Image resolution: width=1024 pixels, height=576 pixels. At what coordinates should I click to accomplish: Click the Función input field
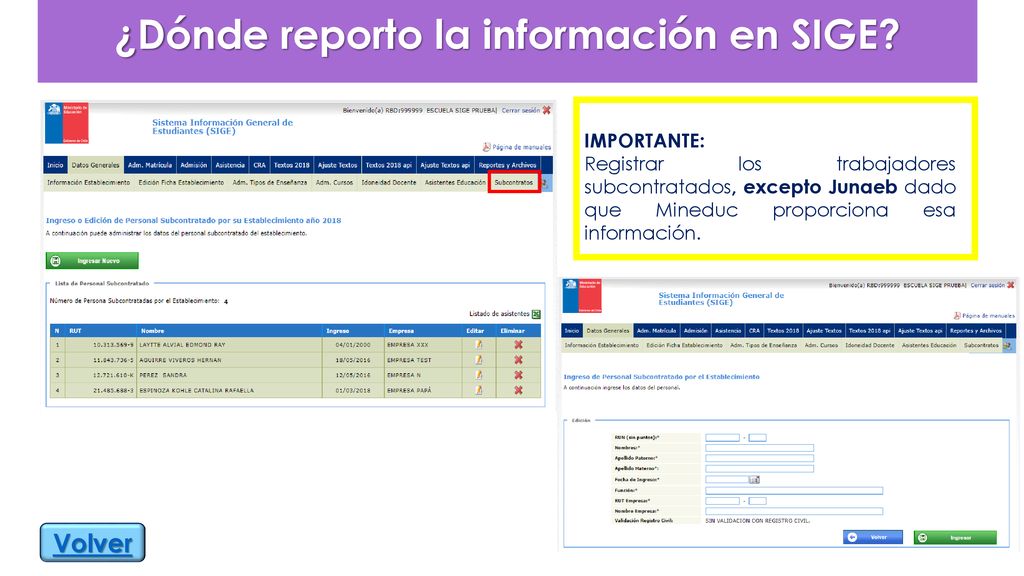point(794,490)
